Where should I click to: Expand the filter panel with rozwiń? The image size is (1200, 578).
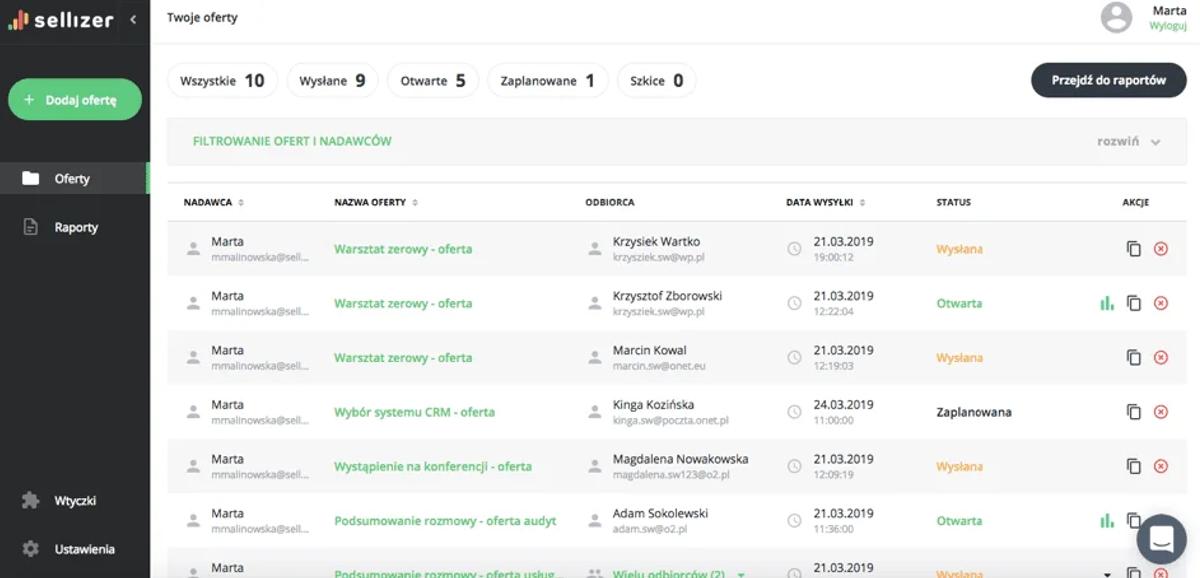point(1128,141)
